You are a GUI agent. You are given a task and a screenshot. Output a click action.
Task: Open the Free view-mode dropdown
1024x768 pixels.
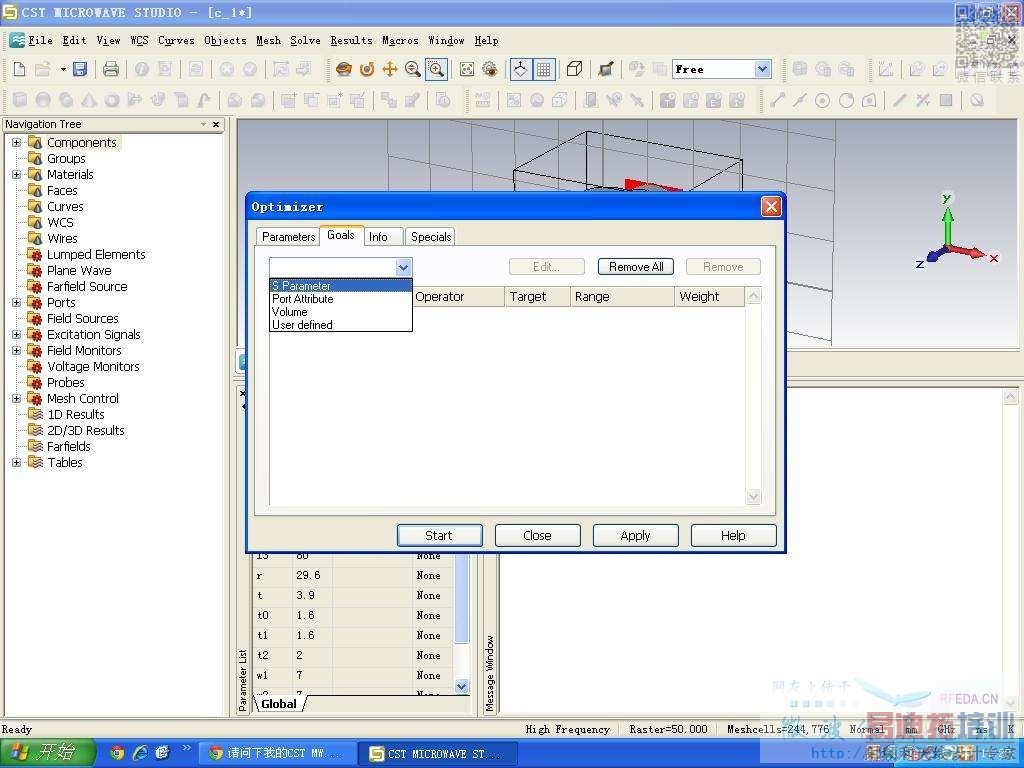point(762,69)
